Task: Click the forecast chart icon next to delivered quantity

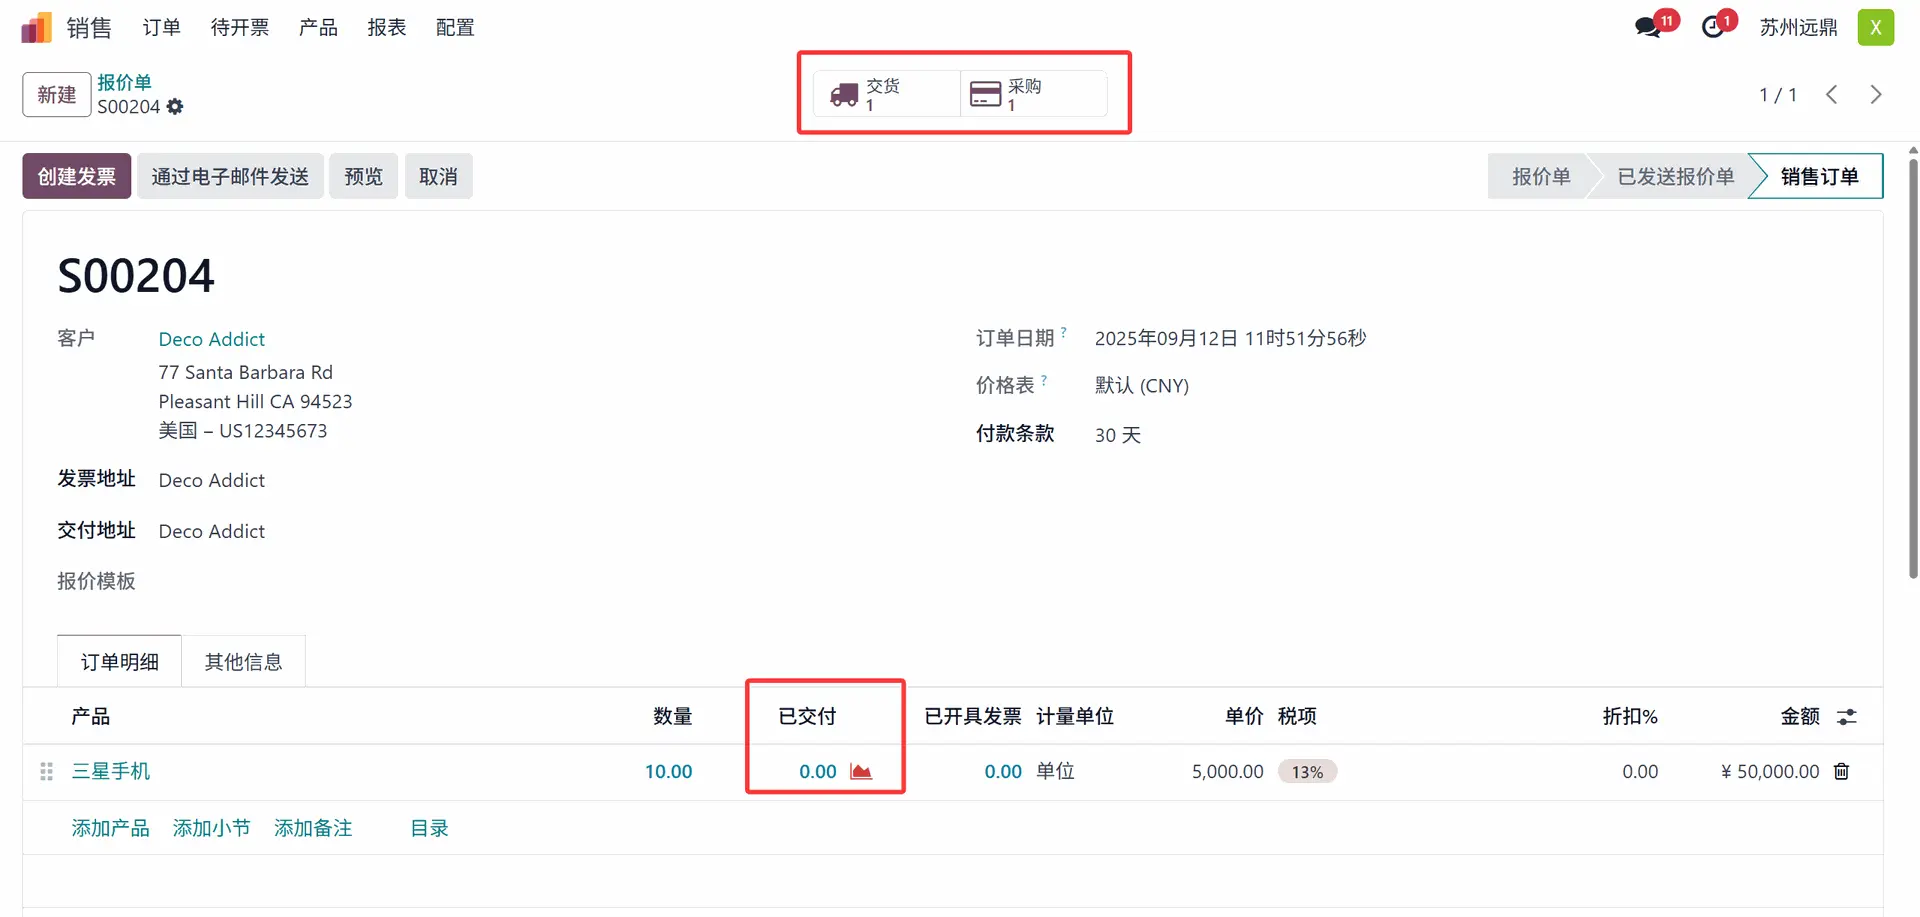Action: pos(861,771)
